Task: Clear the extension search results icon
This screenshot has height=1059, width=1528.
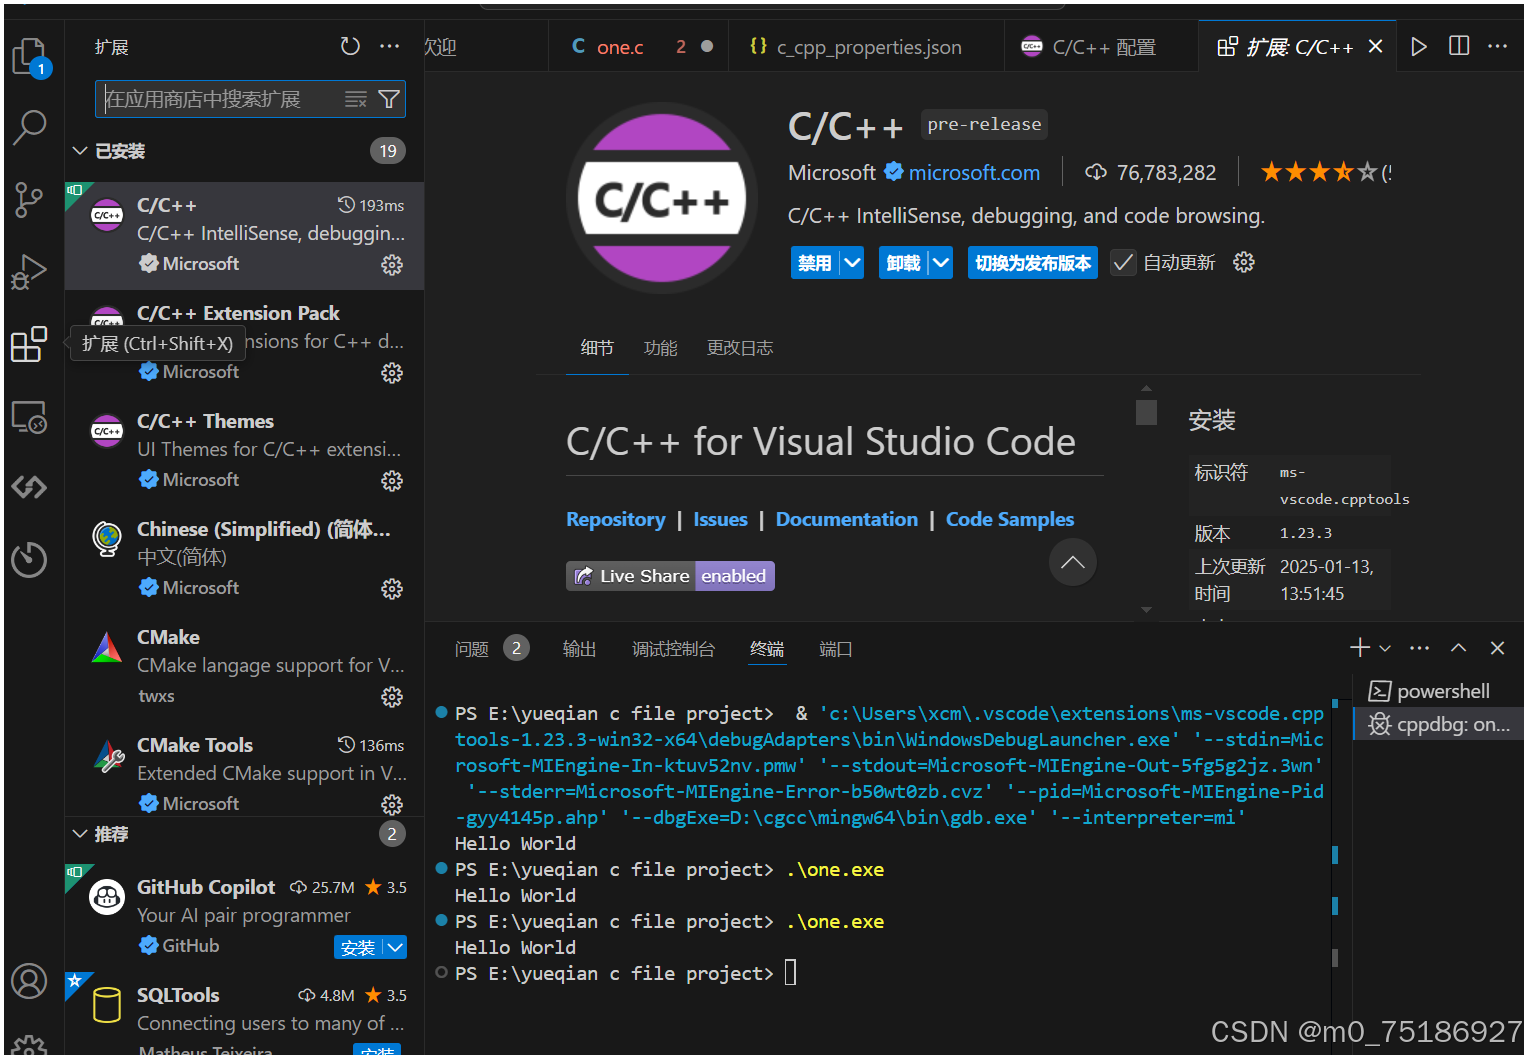Action: tap(356, 99)
